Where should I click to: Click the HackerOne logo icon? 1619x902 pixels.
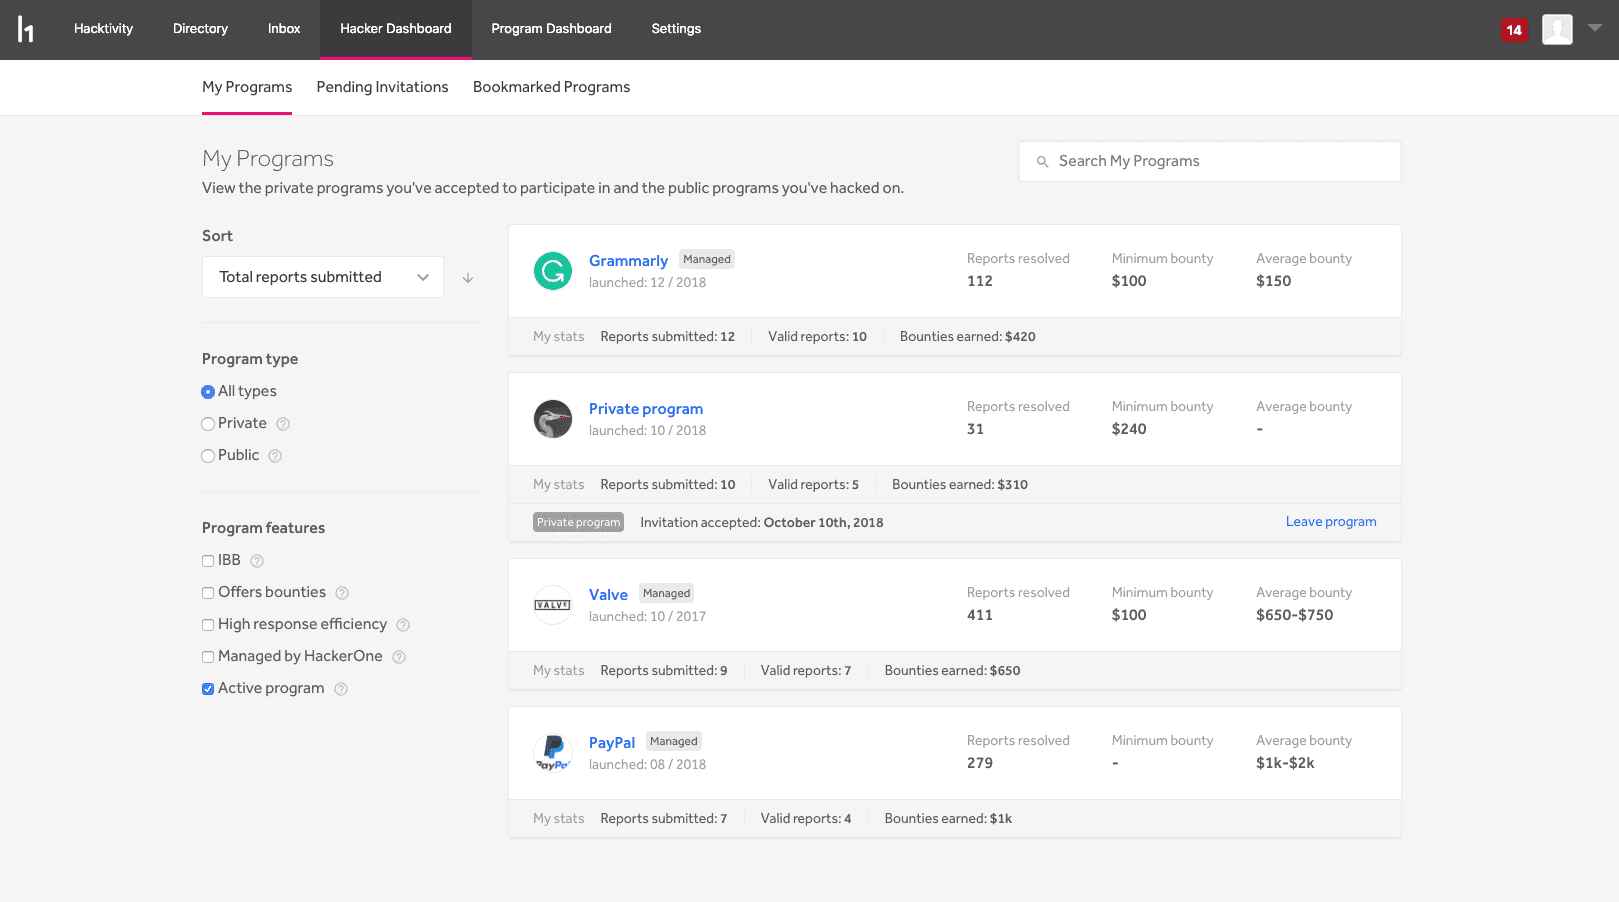(x=26, y=30)
